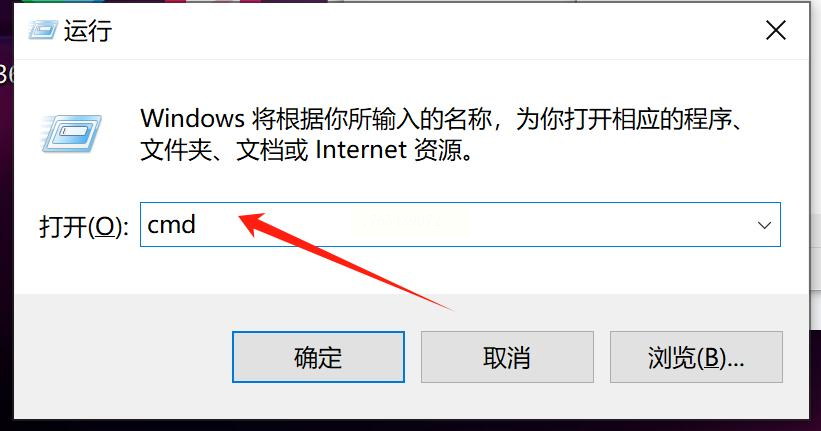Expand the 打开 combo box dropdown arrow
The width and height of the screenshot is (821, 431).
(764, 225)
